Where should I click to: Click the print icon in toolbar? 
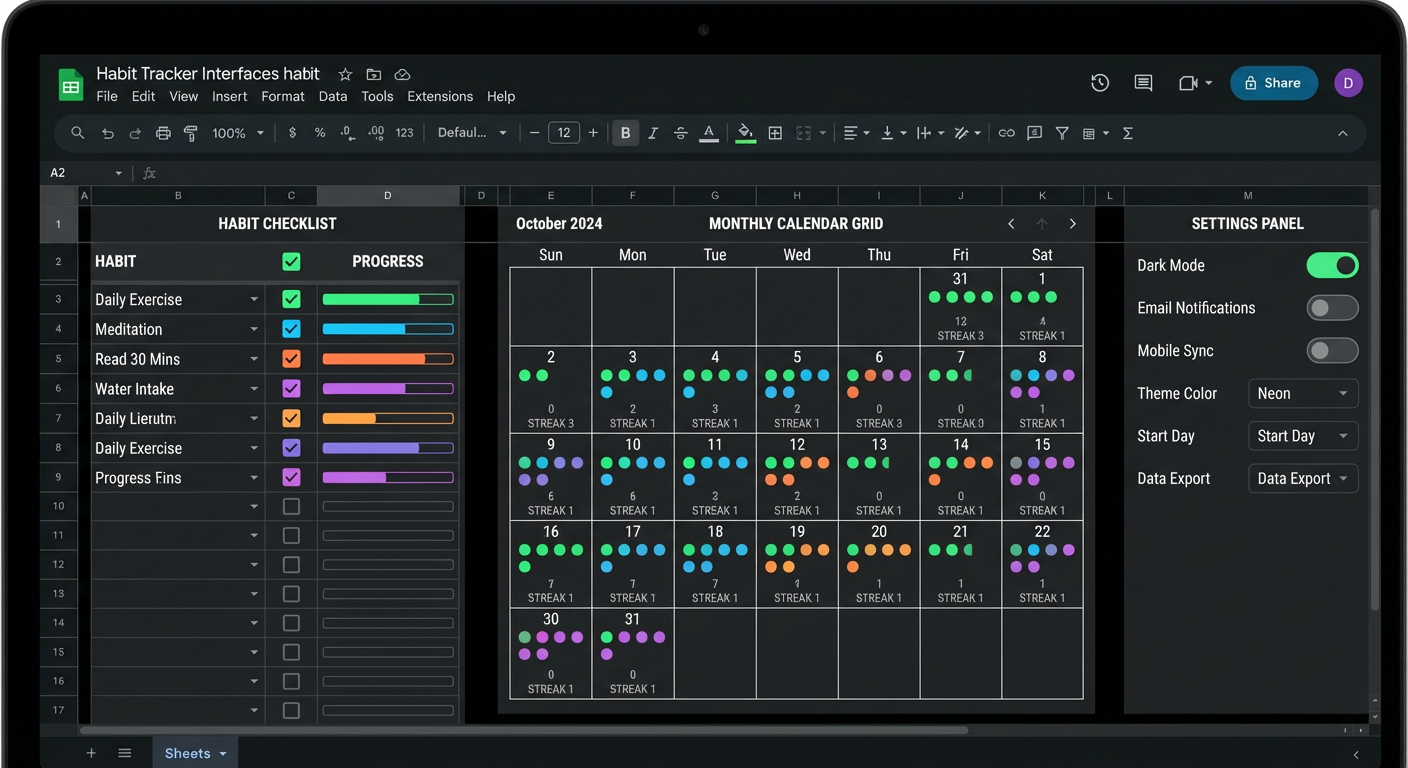[163, 133]
